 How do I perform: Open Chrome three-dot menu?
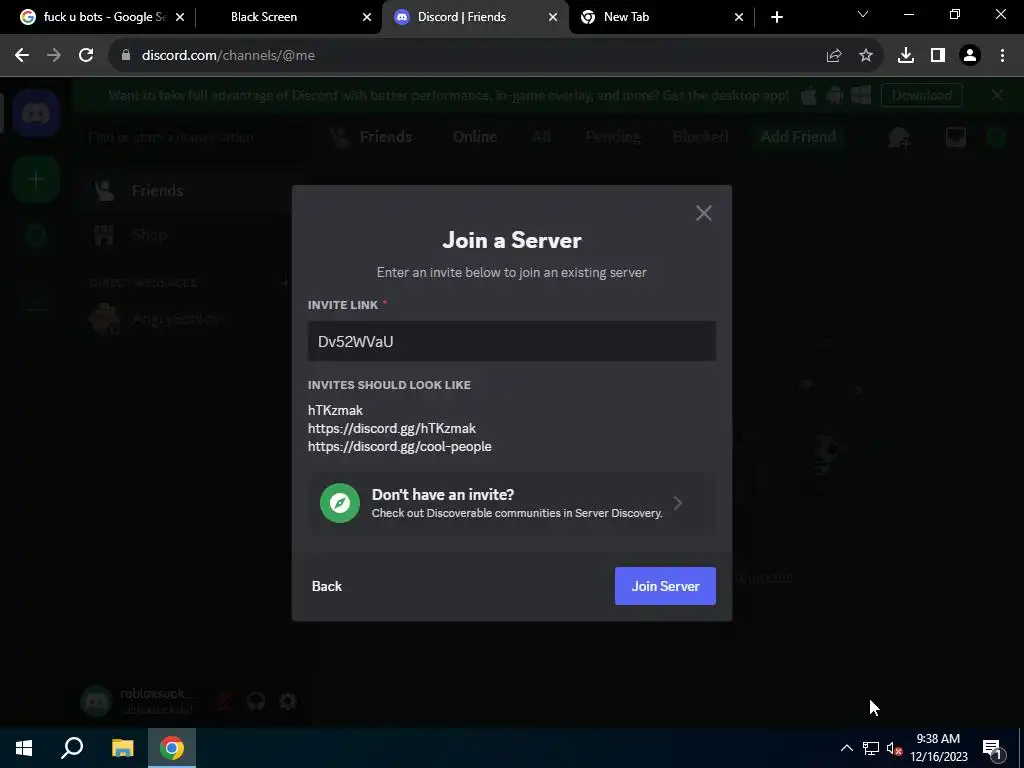[1002, 56]
